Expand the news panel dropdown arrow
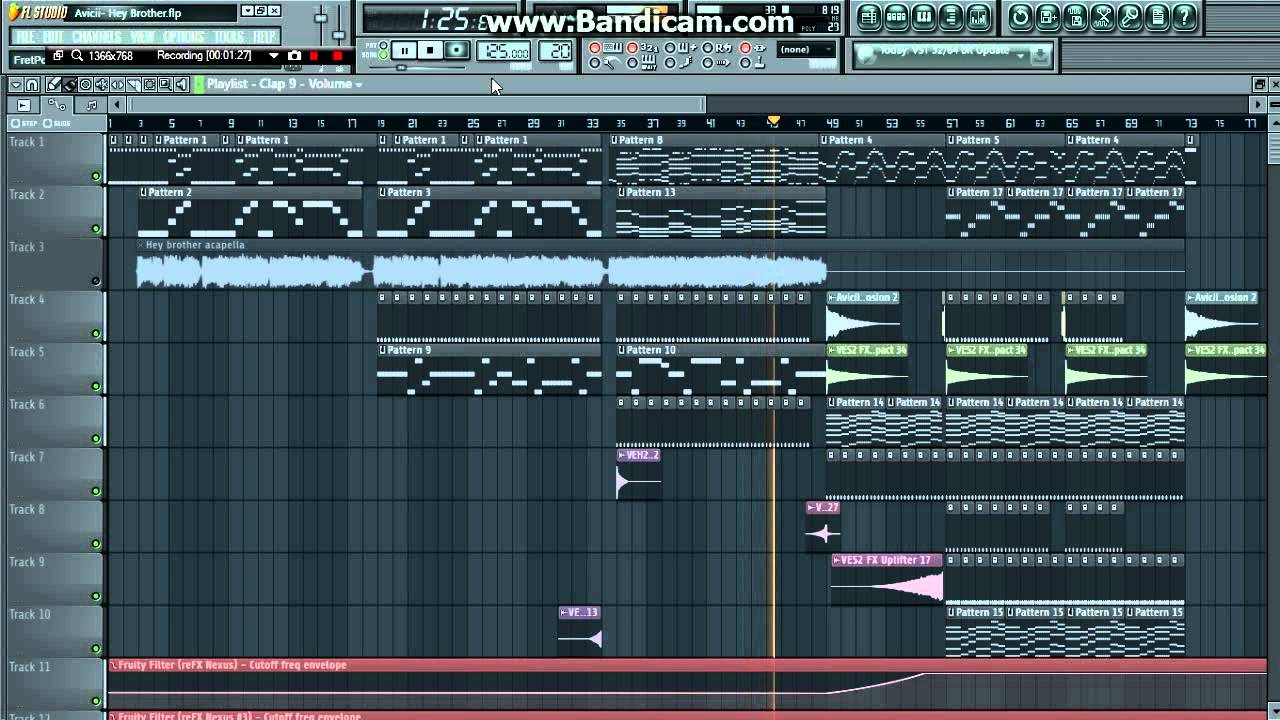This screenshot has height=720, width=1280. (1020, 56)
